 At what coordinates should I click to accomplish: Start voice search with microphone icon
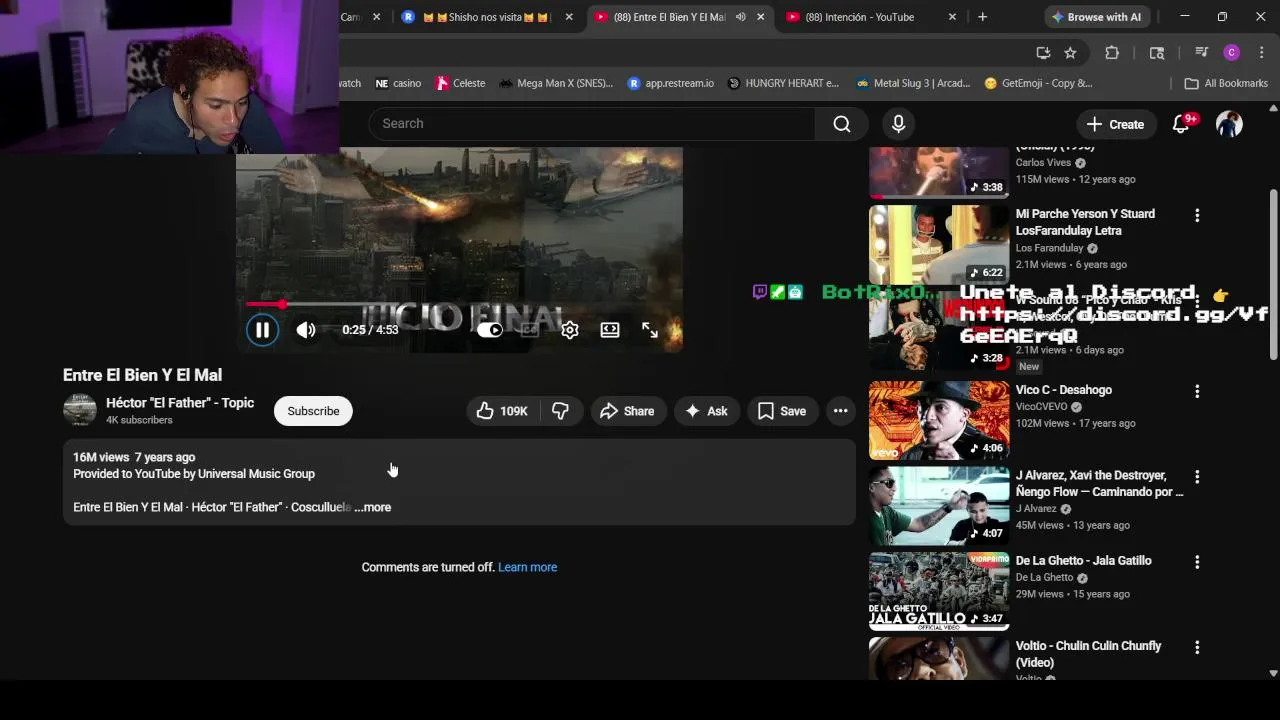click(898, 123)
